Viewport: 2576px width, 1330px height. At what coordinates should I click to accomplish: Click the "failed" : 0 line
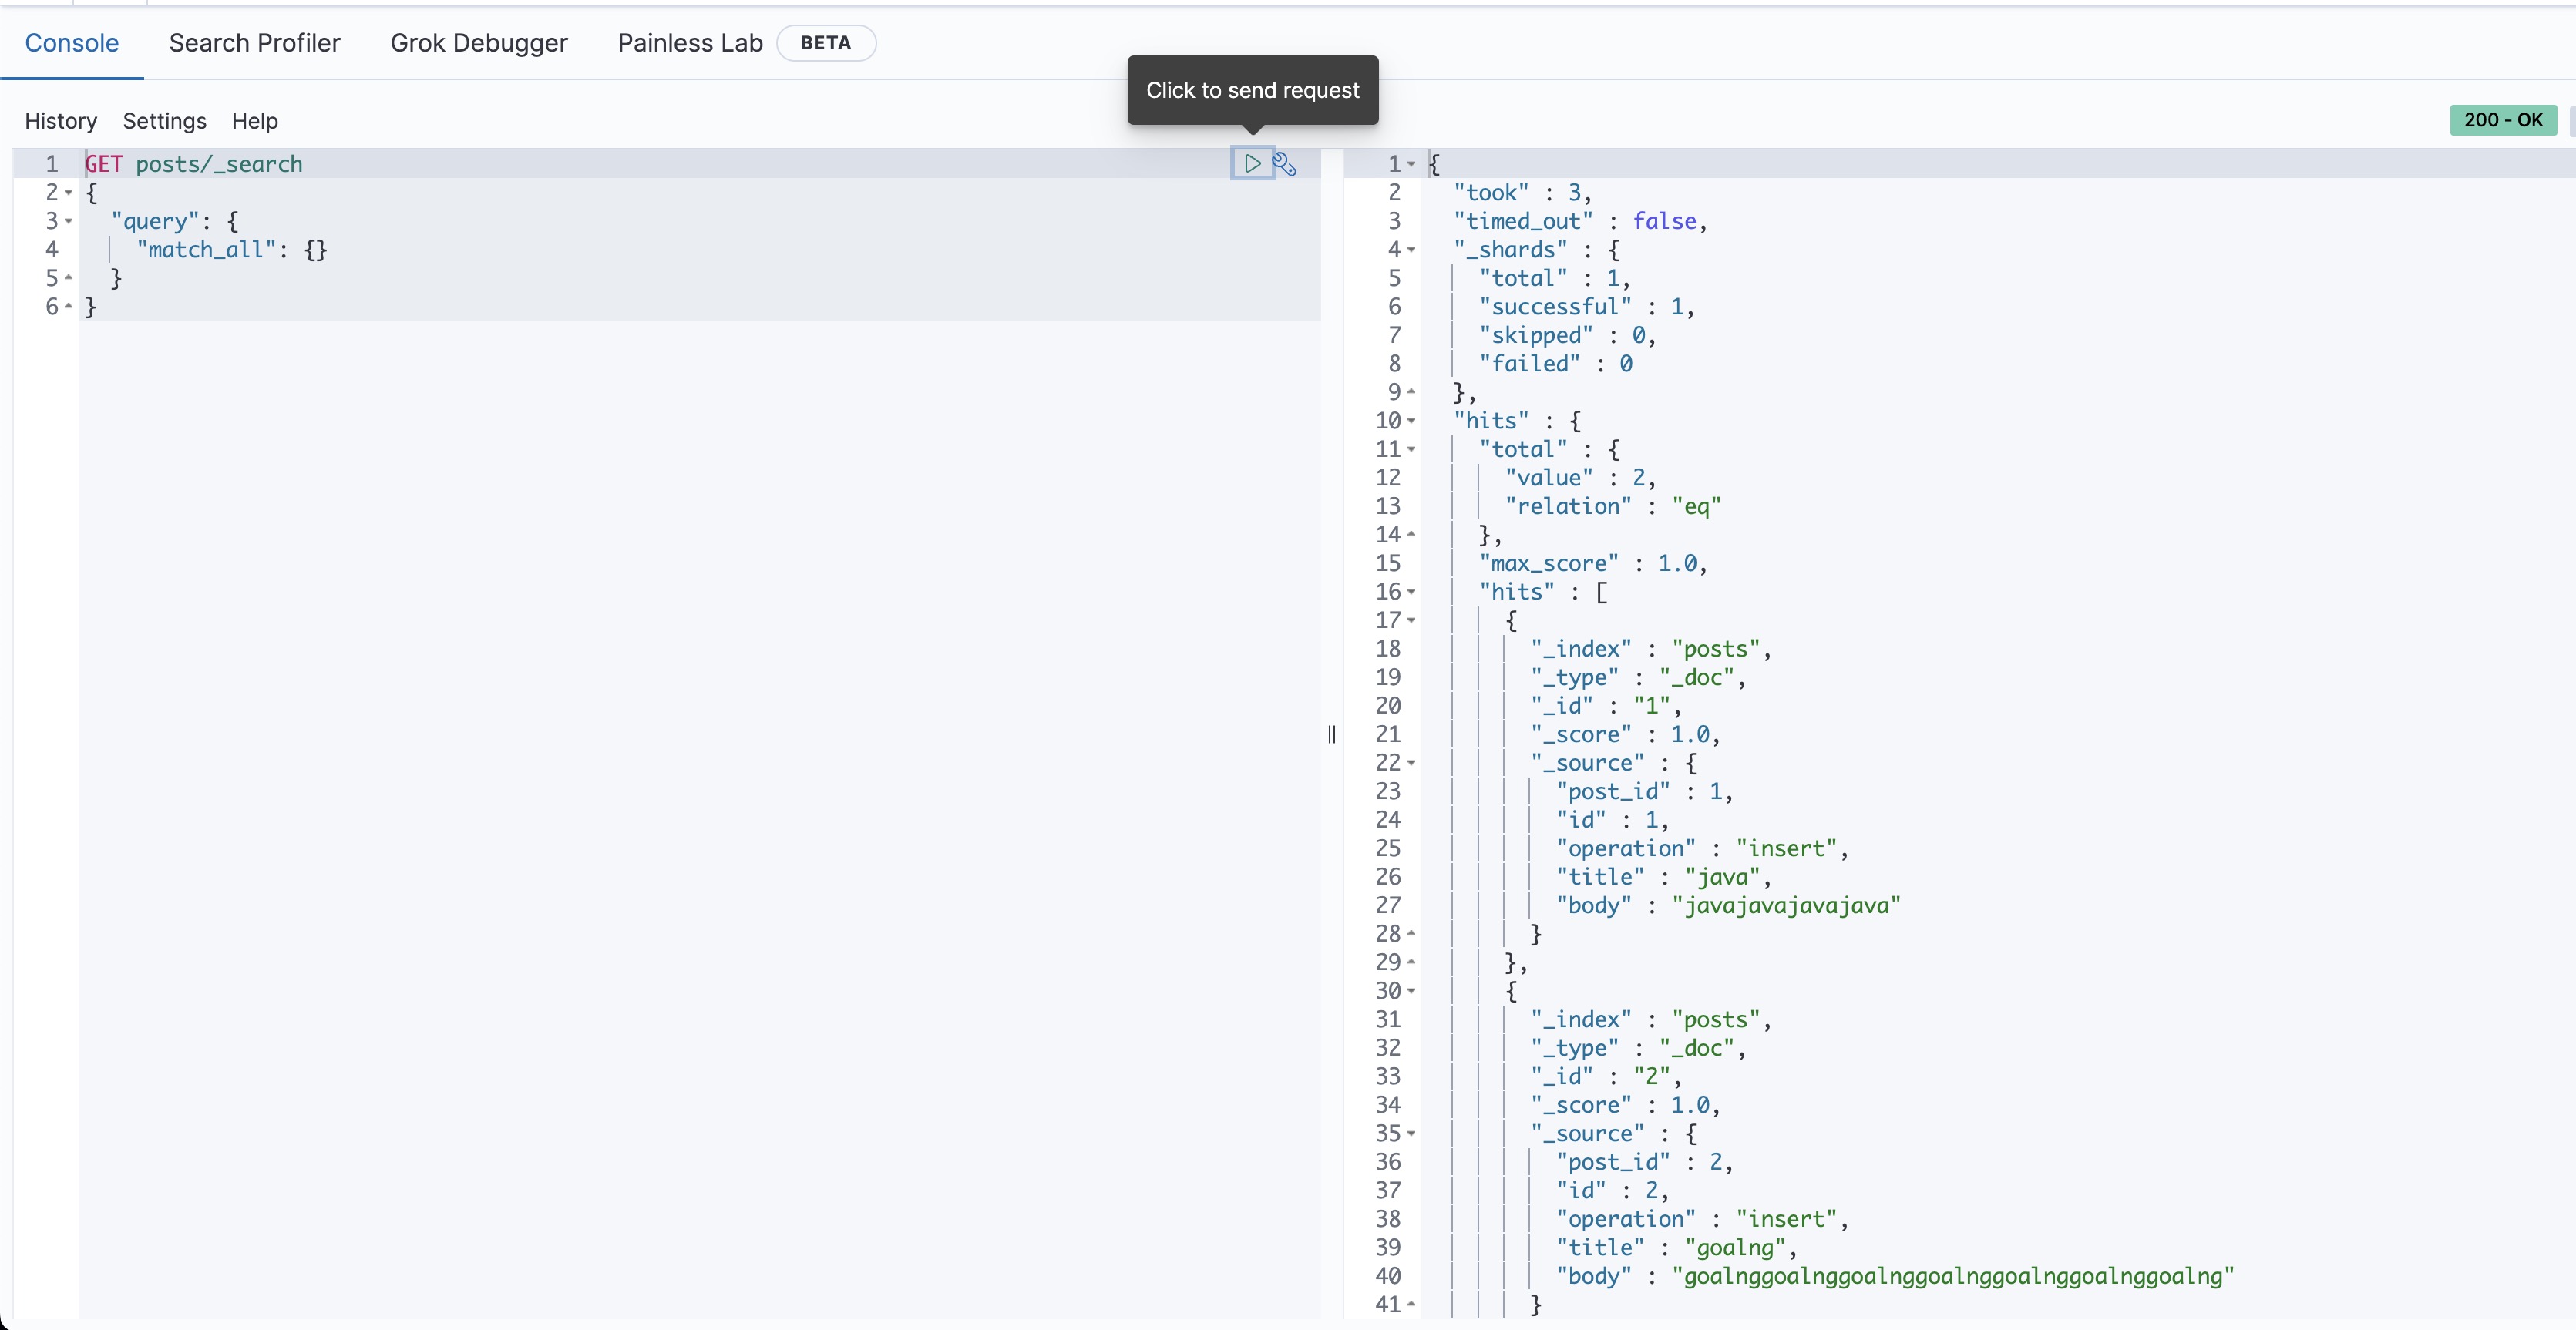(x=1556, y=364)
